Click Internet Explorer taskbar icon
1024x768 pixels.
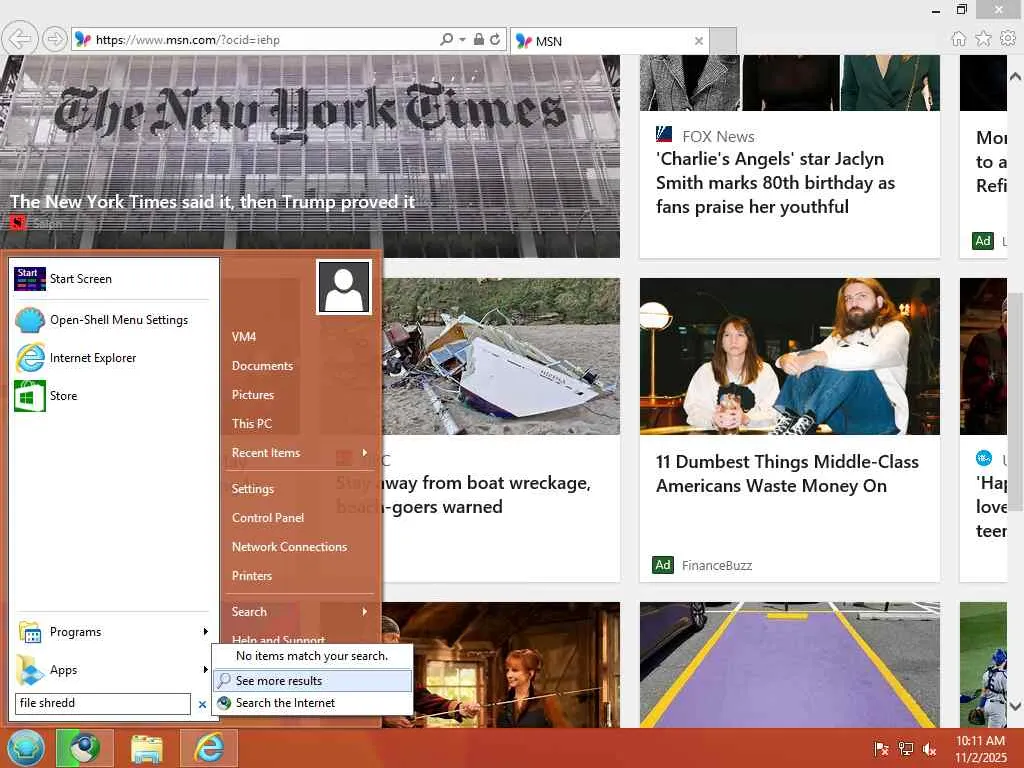208,748
